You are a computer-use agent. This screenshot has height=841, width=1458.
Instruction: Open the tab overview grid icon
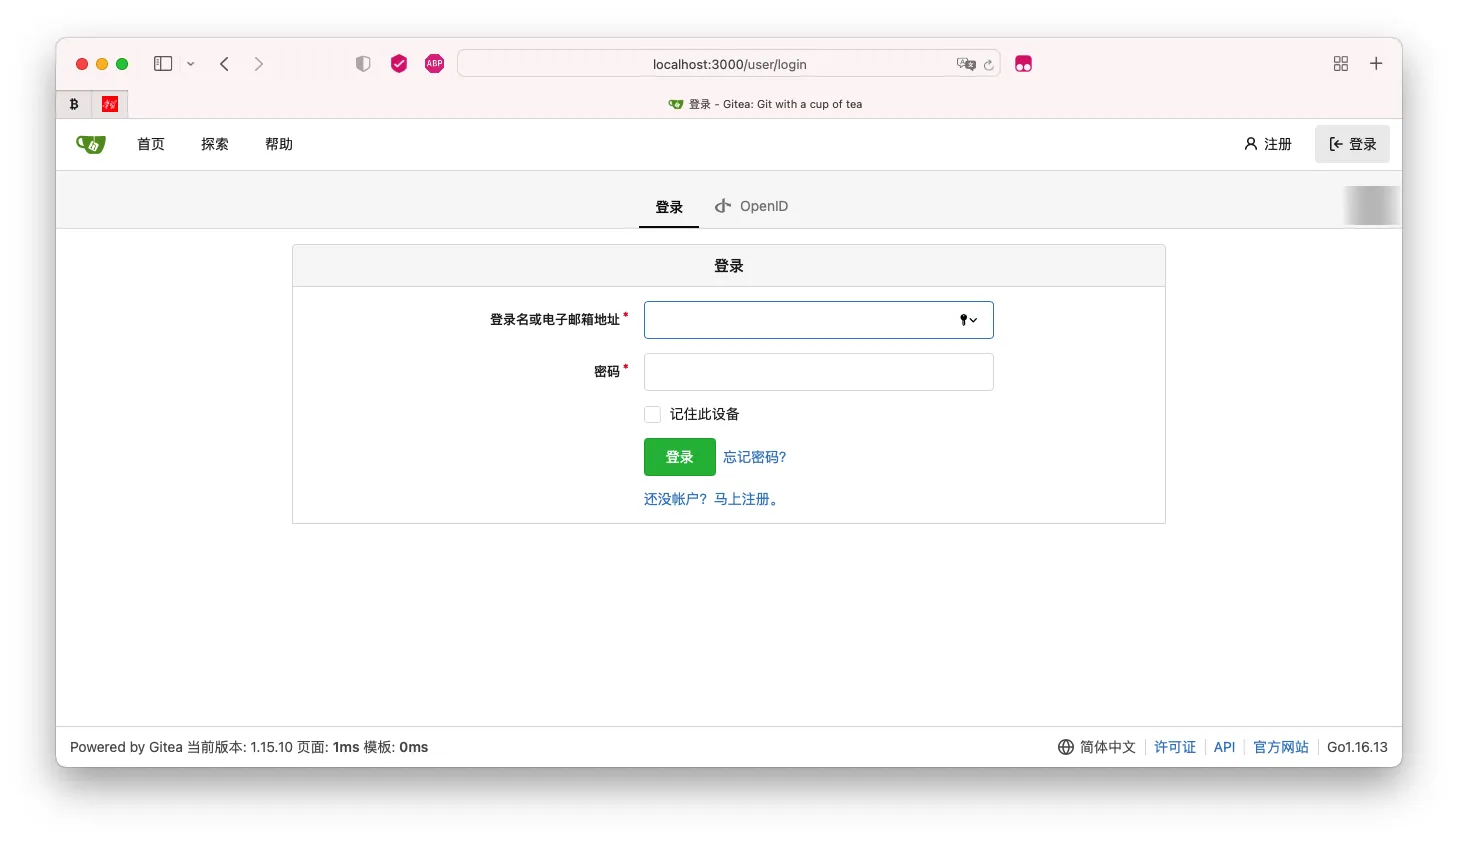1341,64
